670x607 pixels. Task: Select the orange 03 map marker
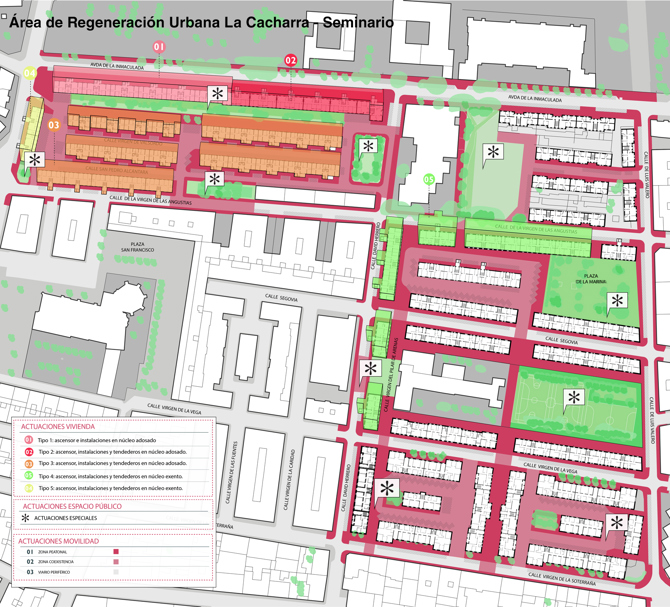(x=54, y=124)
